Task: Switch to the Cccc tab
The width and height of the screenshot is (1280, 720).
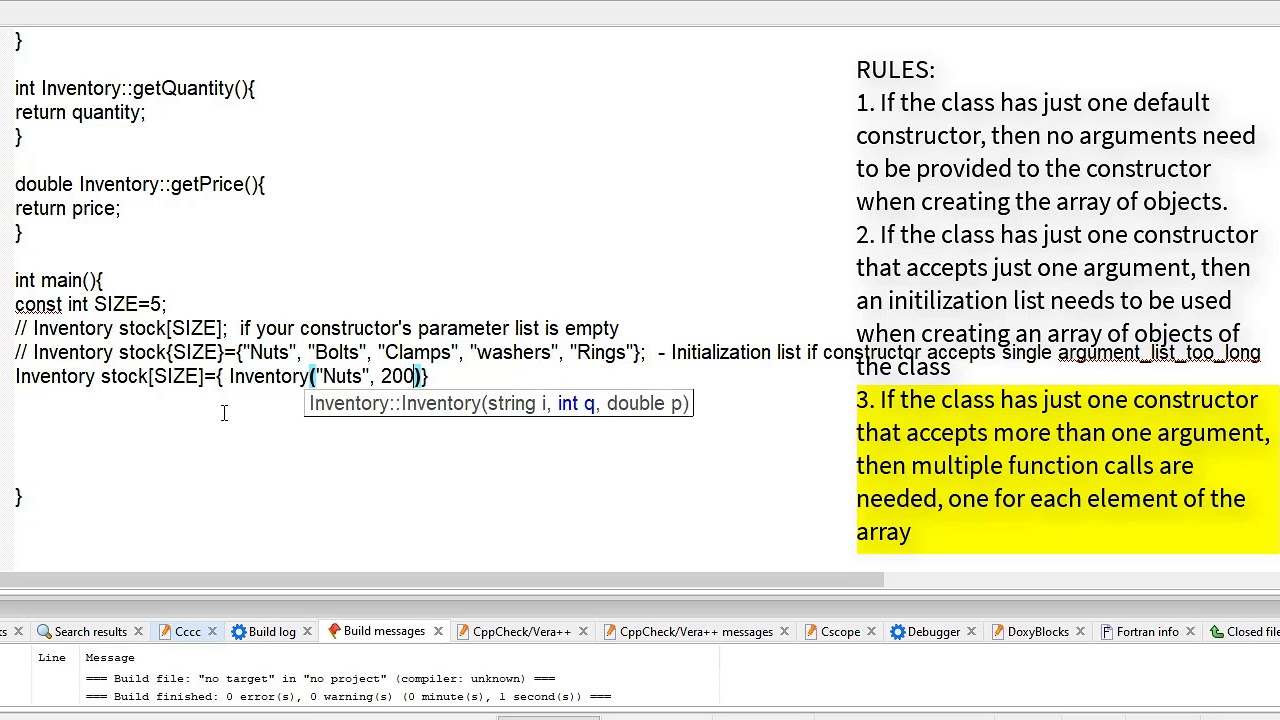Action: (187, 632)
